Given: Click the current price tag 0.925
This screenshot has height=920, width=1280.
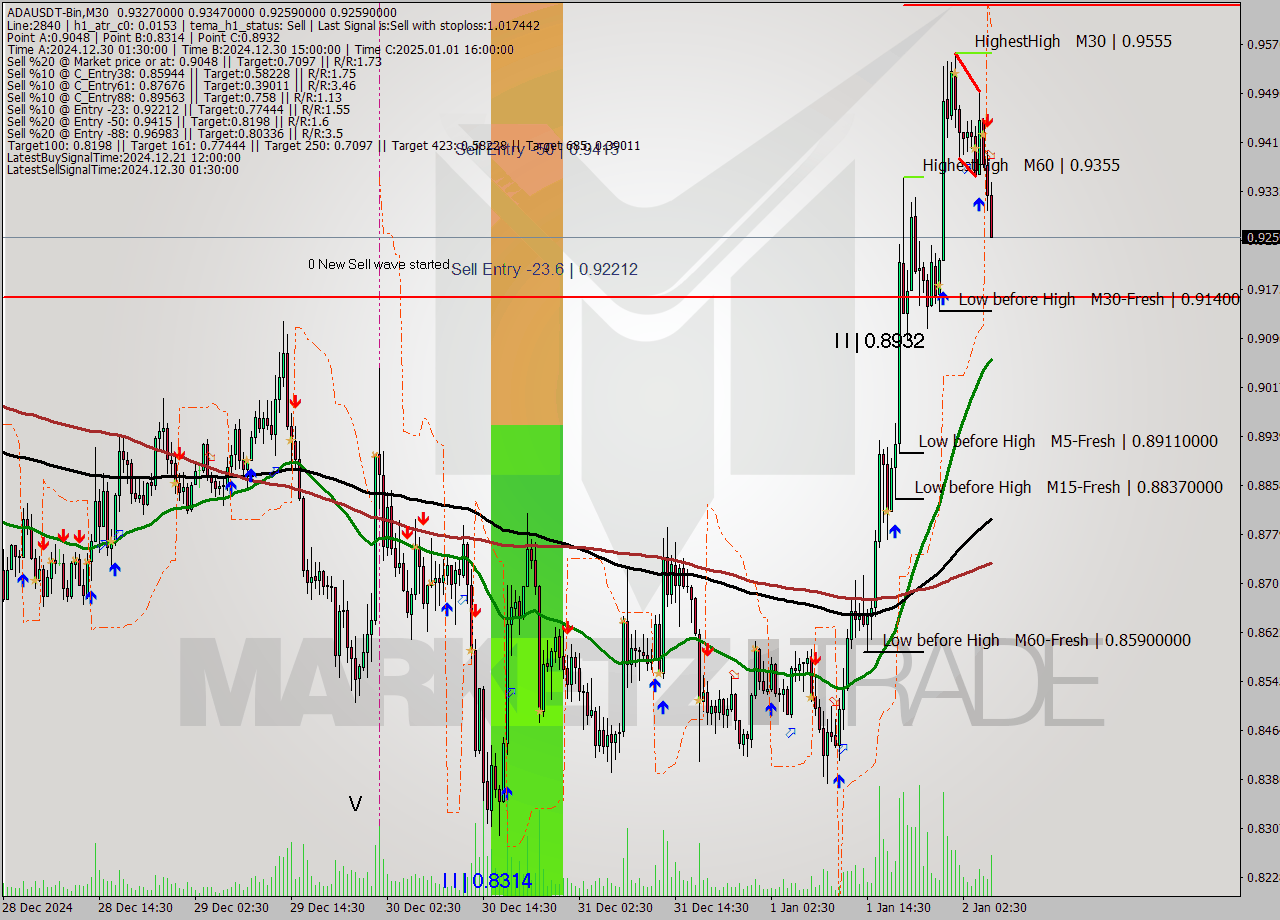Looking at the screenshot, I should 1260,237.
